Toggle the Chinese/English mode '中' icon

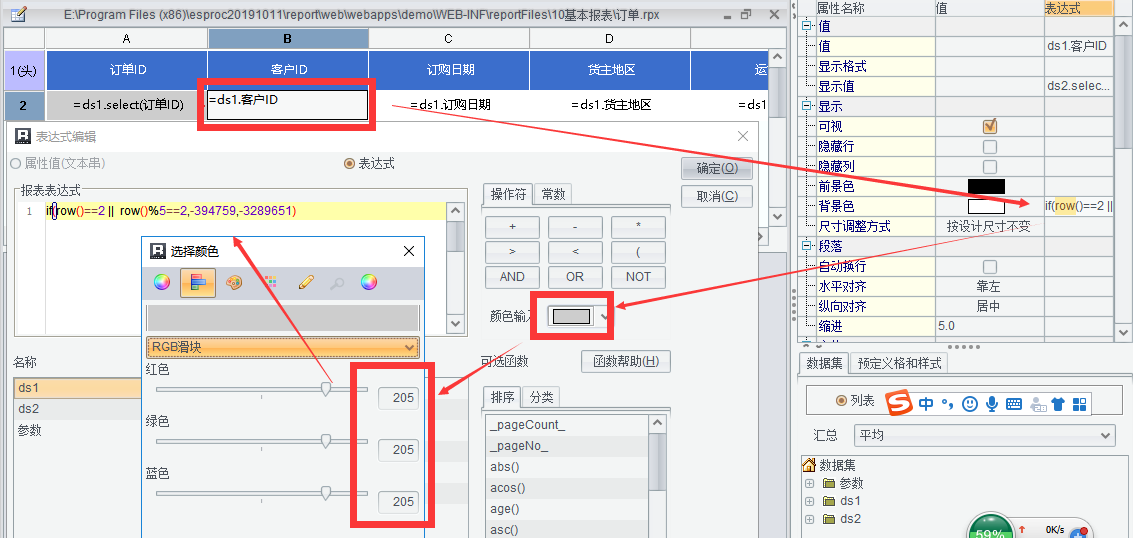926,404
